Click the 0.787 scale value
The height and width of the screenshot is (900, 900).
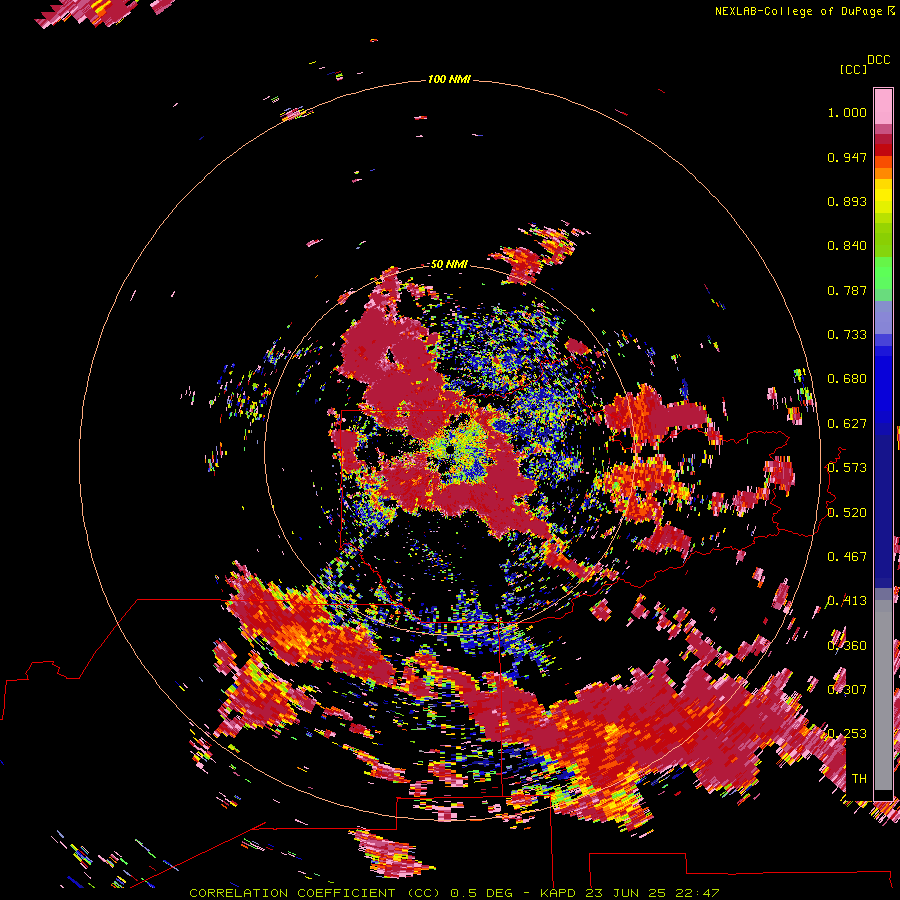847,290
